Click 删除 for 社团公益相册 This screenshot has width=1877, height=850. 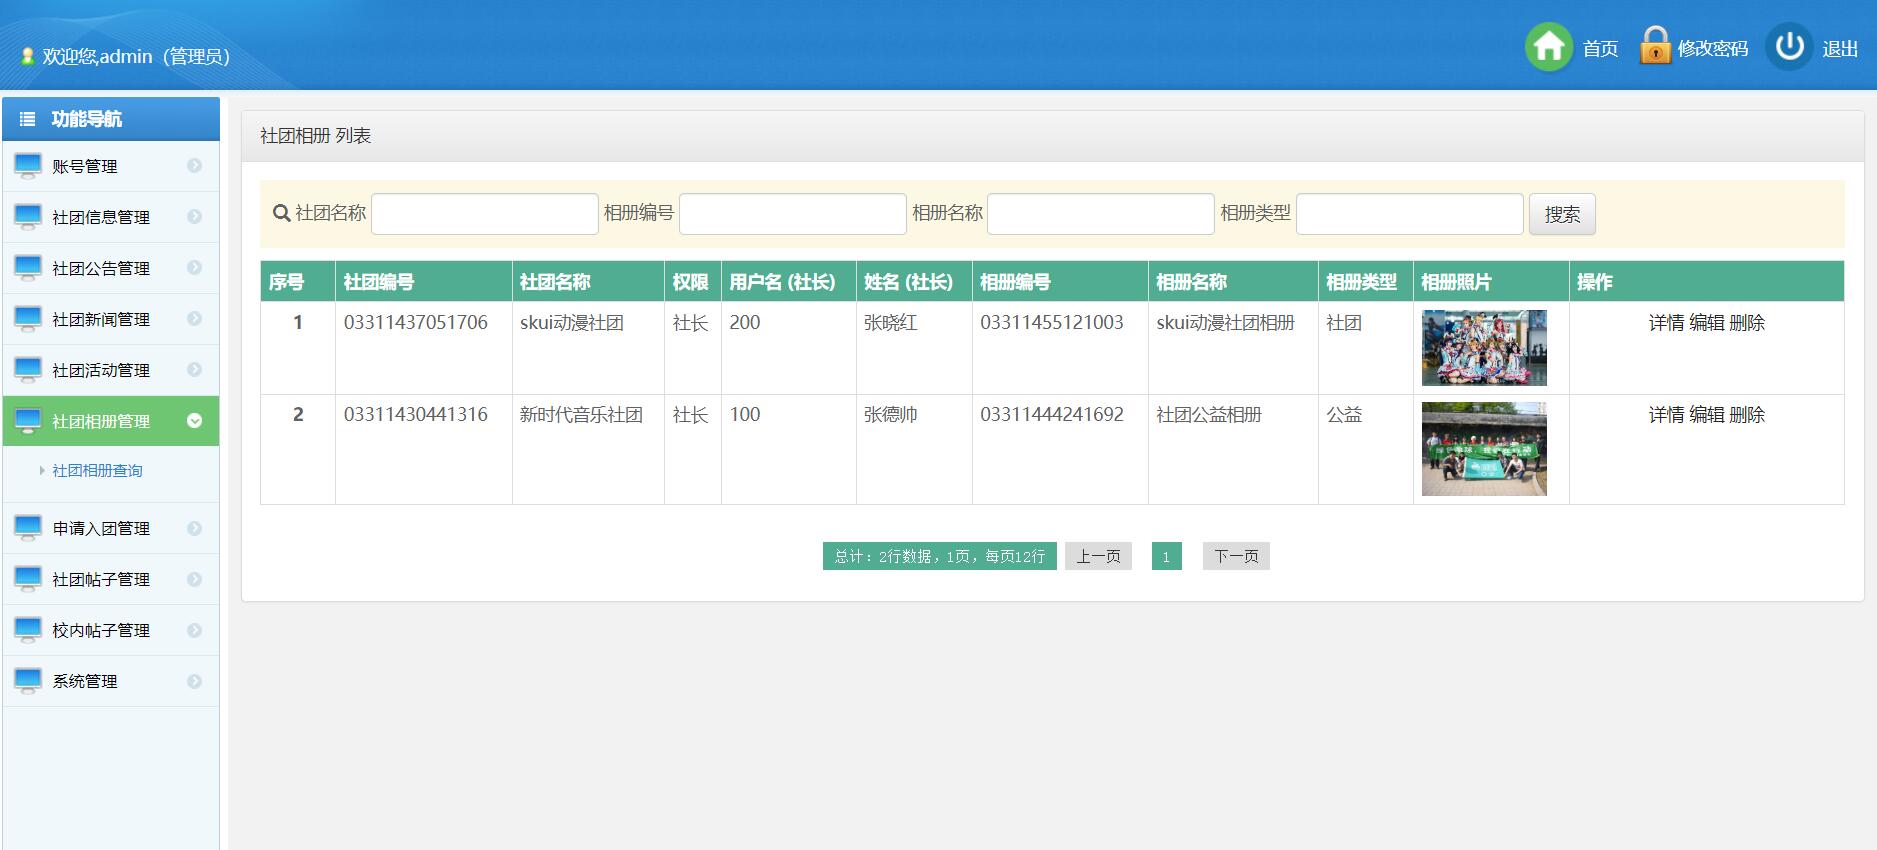pyautogui.click(x=1747, y=415)
